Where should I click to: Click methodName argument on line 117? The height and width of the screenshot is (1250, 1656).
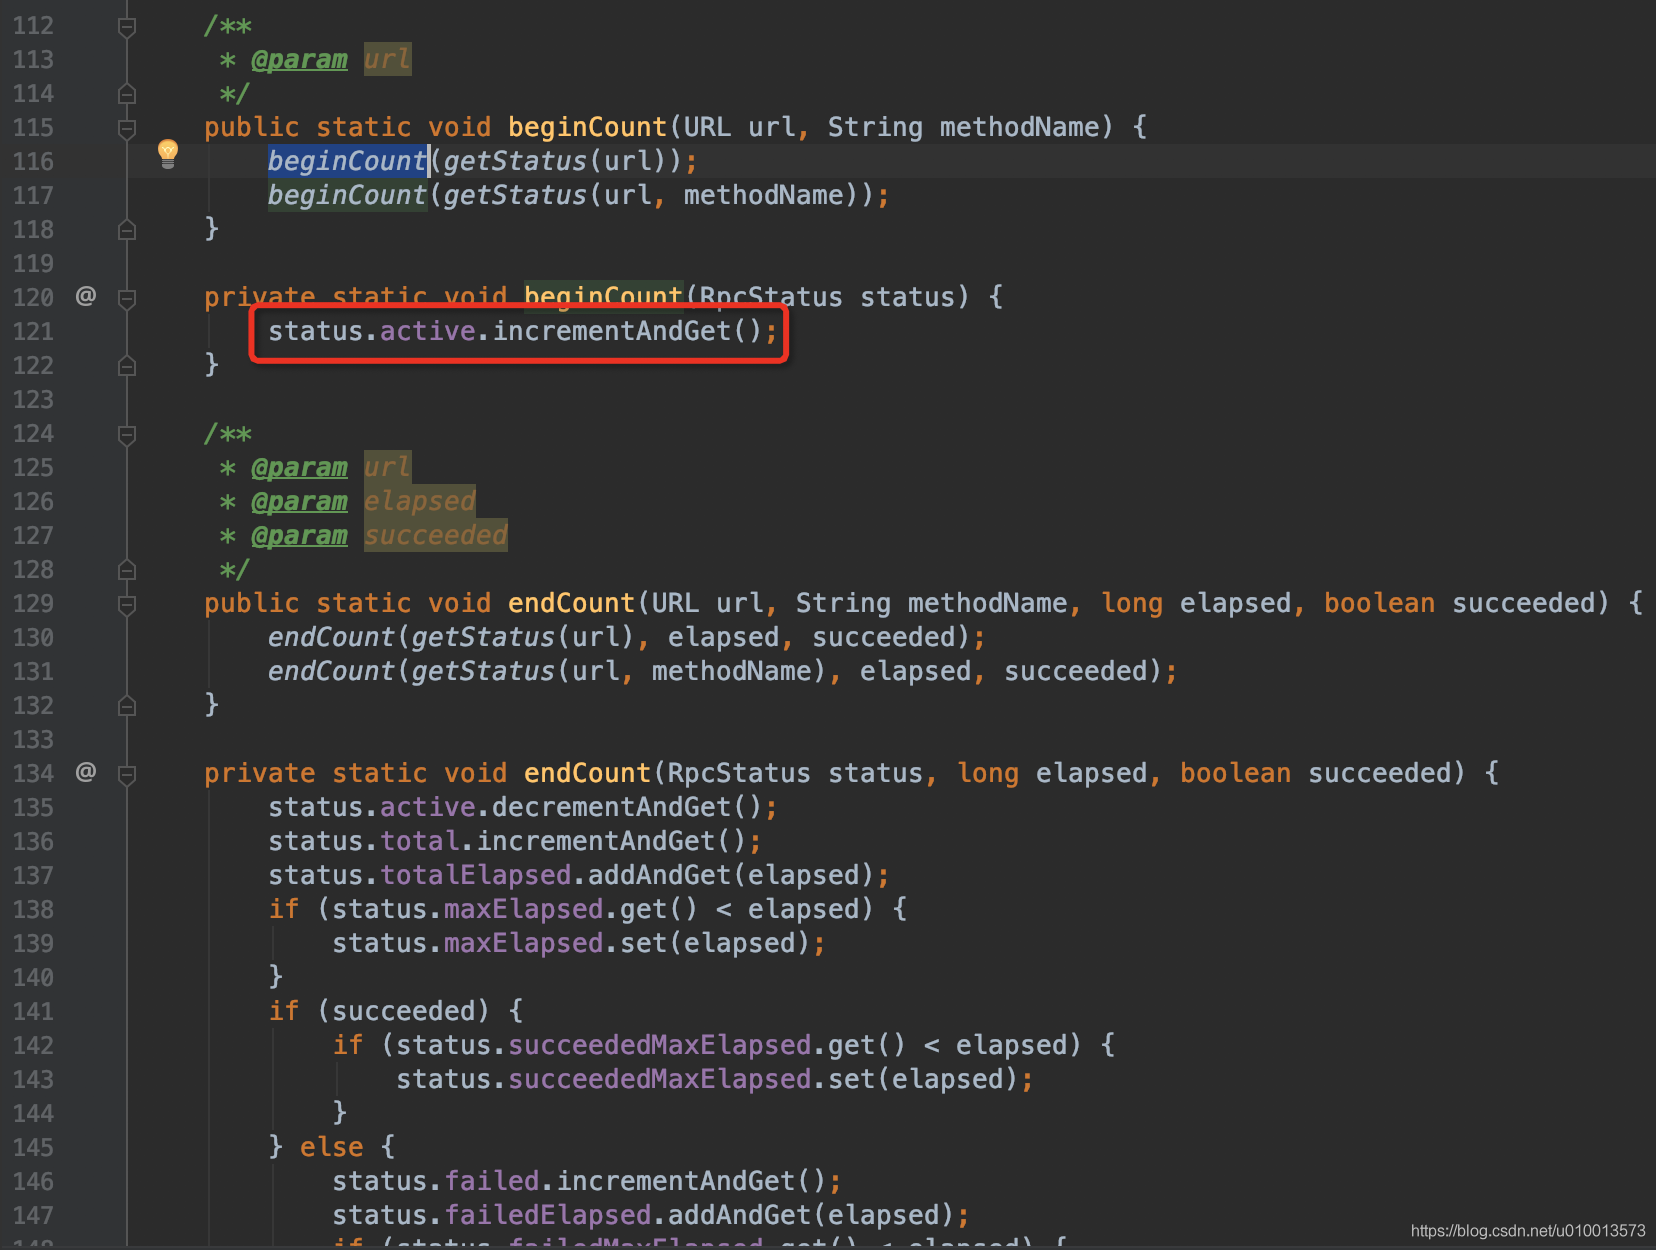[x=764, y=195]
